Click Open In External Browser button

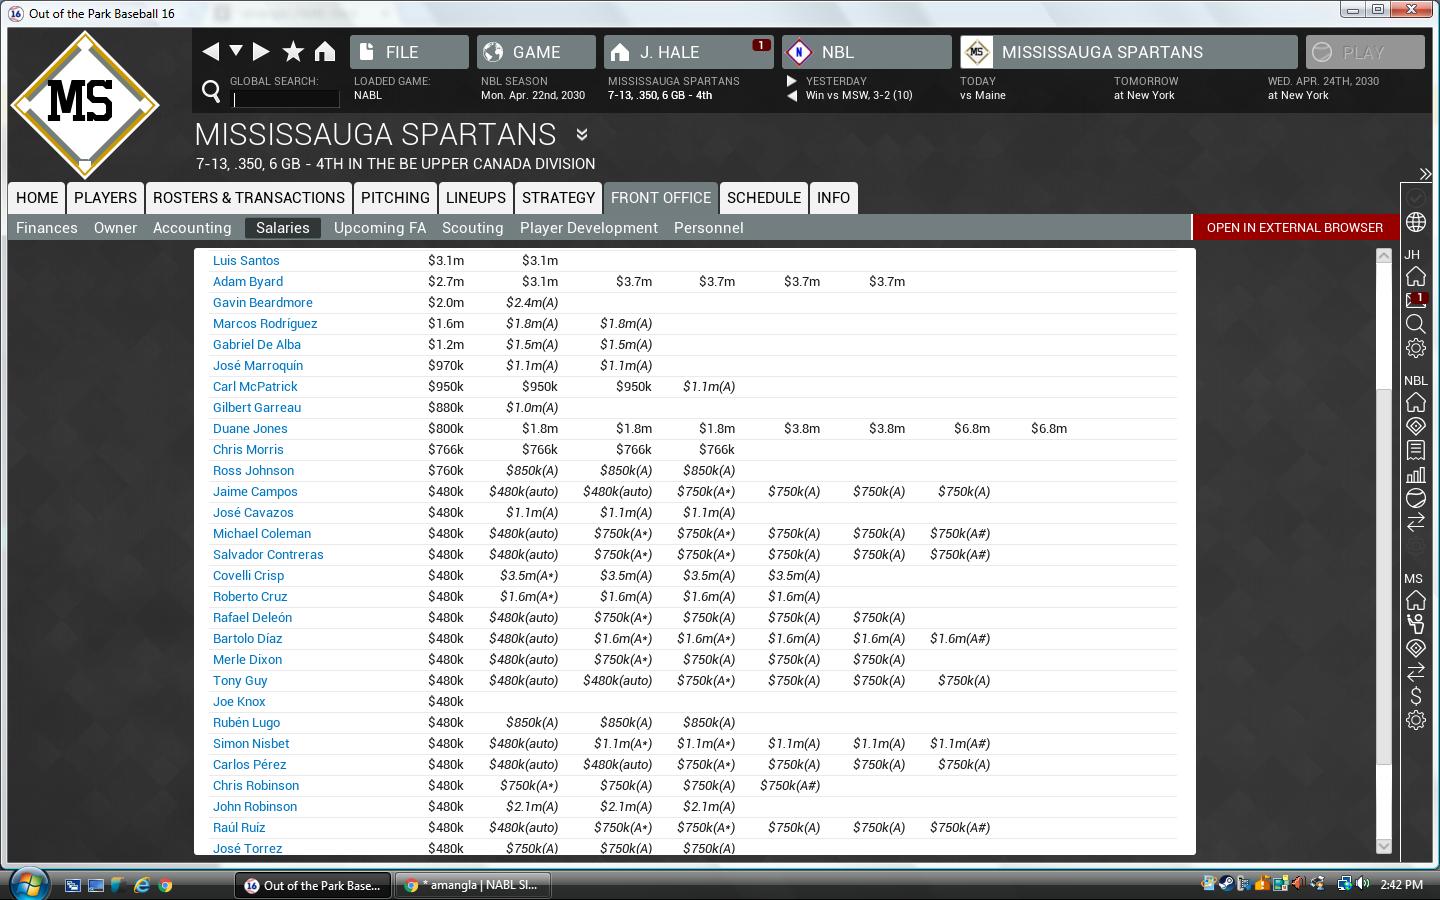pyautogui.click(x=1294, y=228)
